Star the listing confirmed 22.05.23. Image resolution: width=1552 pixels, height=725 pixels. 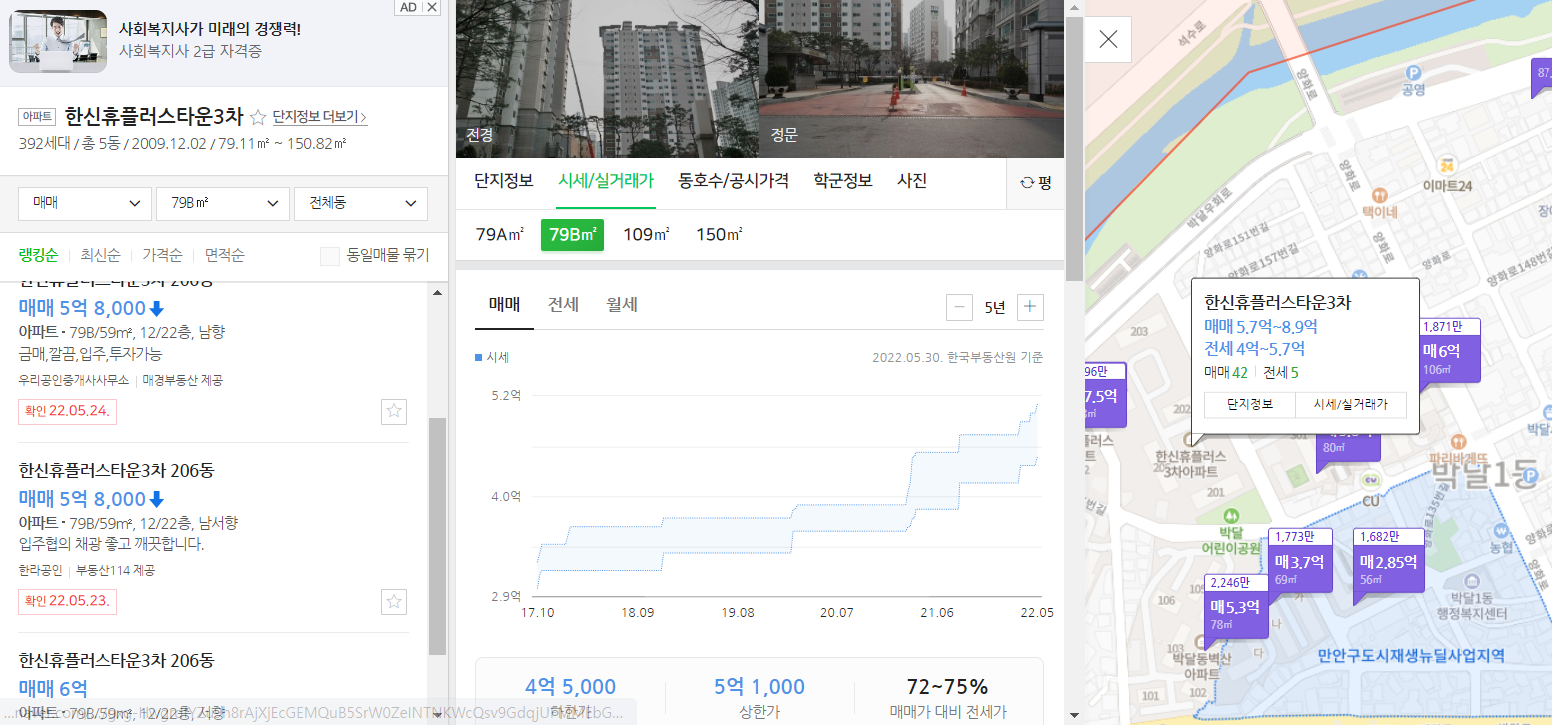click(394, 601)
